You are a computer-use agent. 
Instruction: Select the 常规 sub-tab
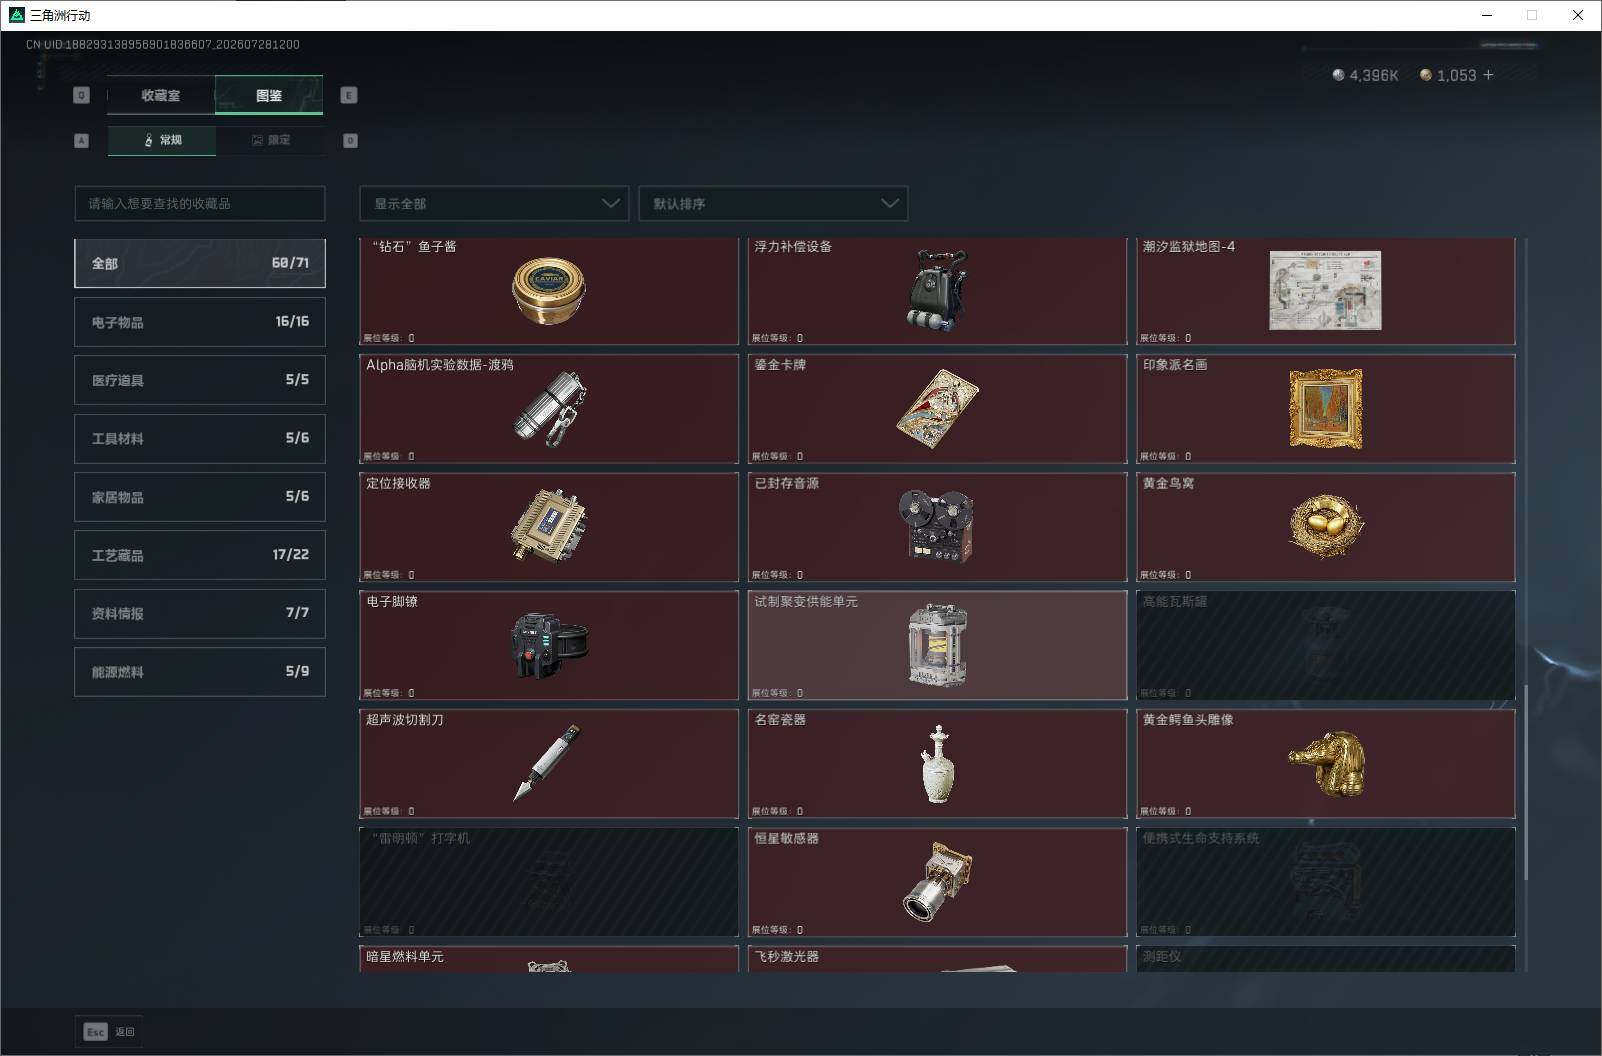coord(162,140)
